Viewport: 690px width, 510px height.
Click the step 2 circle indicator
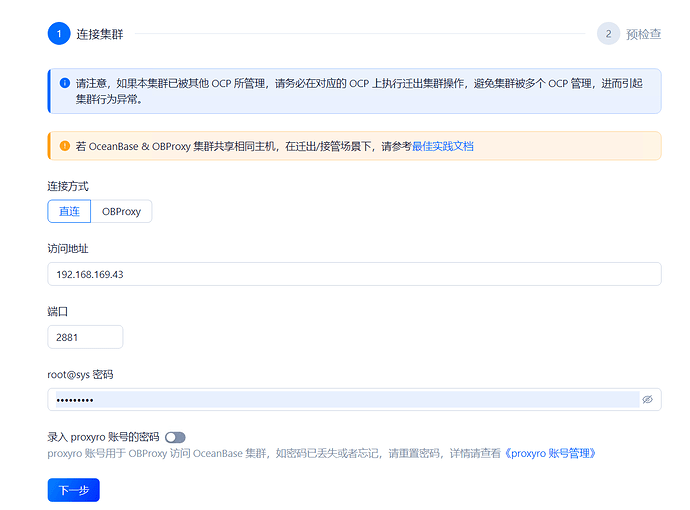pyautogui.click(x=608, y=33)
